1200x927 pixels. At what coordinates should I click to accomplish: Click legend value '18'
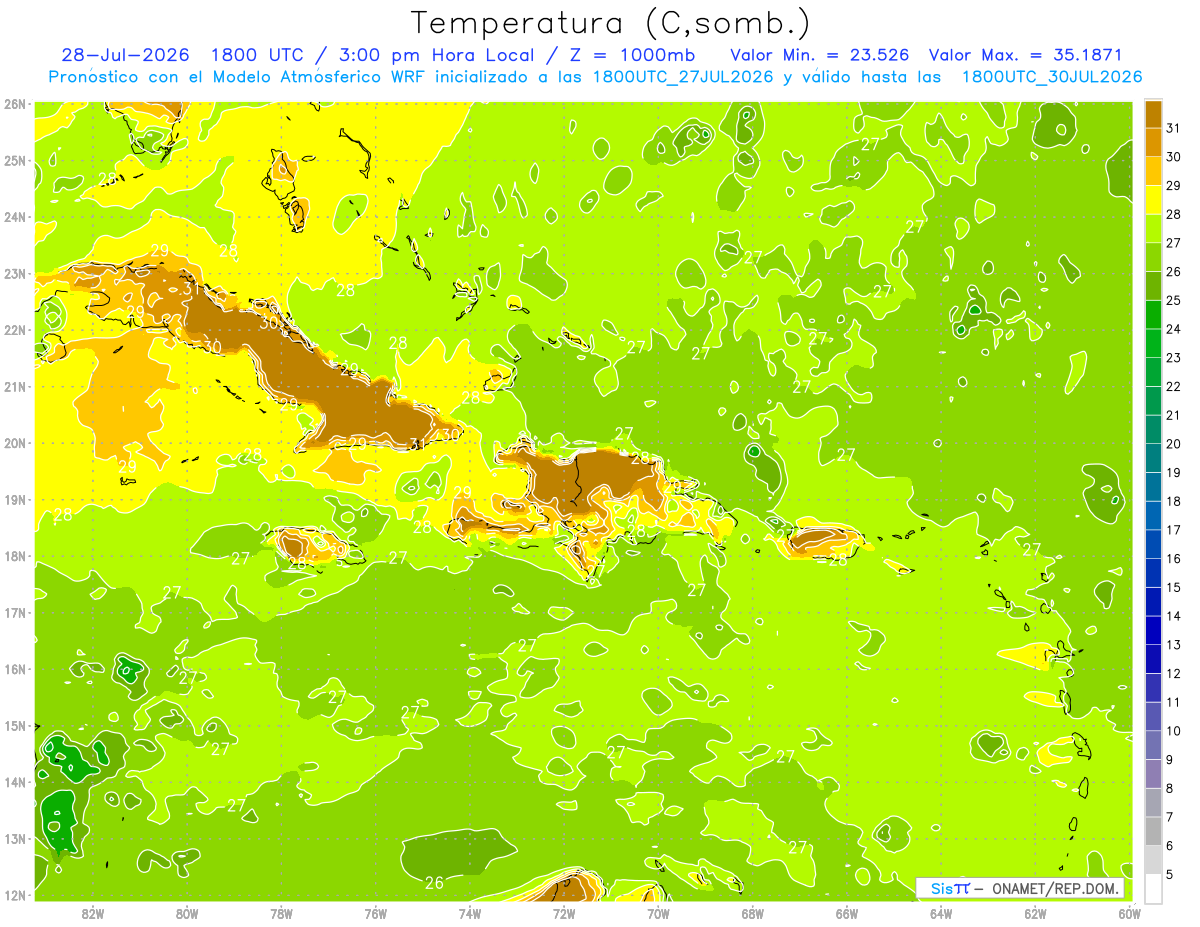click(x=1173, y=501)
